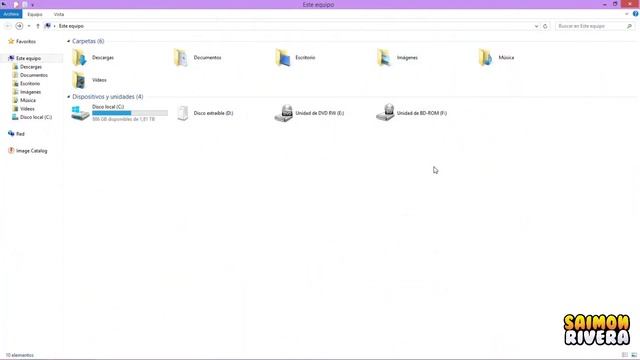
Task: Select the Unidad de BD-ROM (F:) icon
Action: (385, 113)
